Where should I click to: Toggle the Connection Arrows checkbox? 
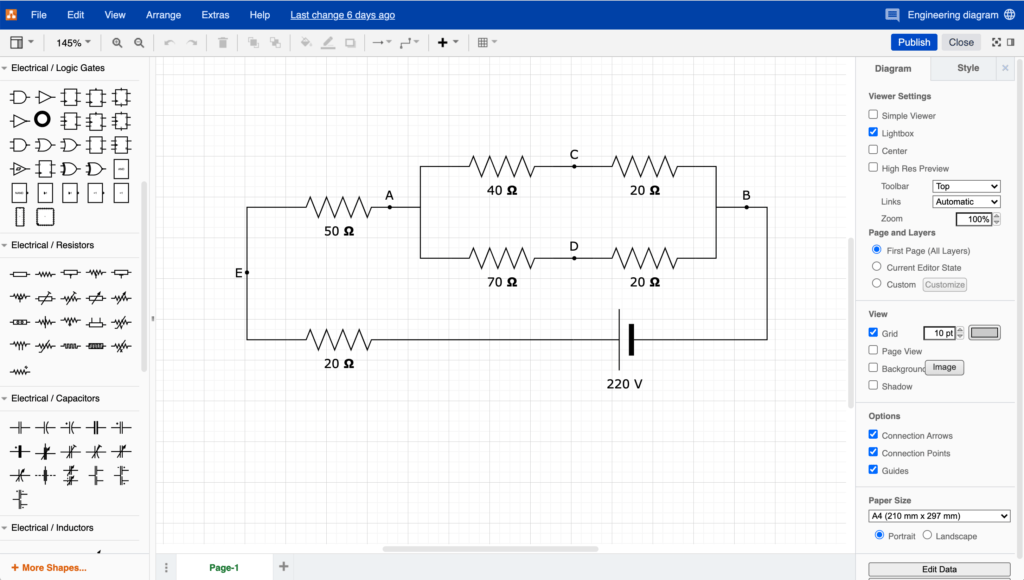pyautogui.click(x=873, y=434)
